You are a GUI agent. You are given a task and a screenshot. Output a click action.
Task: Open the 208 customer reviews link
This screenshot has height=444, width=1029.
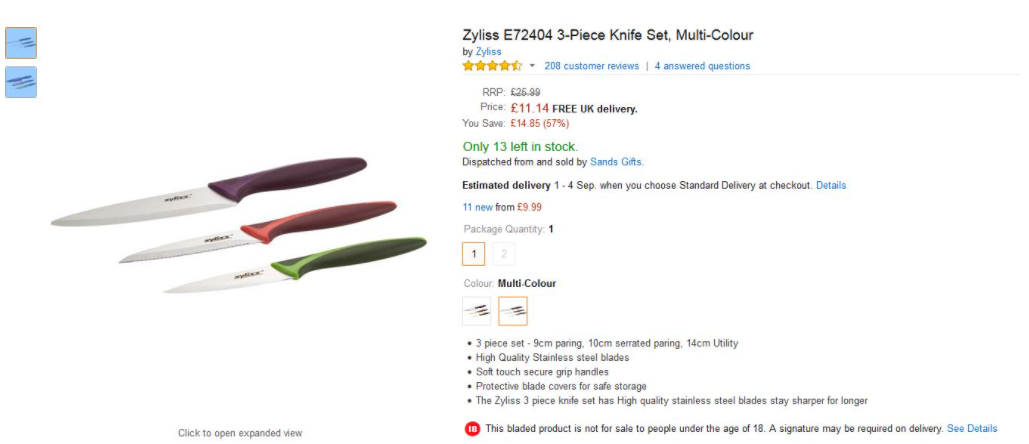click(x=591, y=66)
